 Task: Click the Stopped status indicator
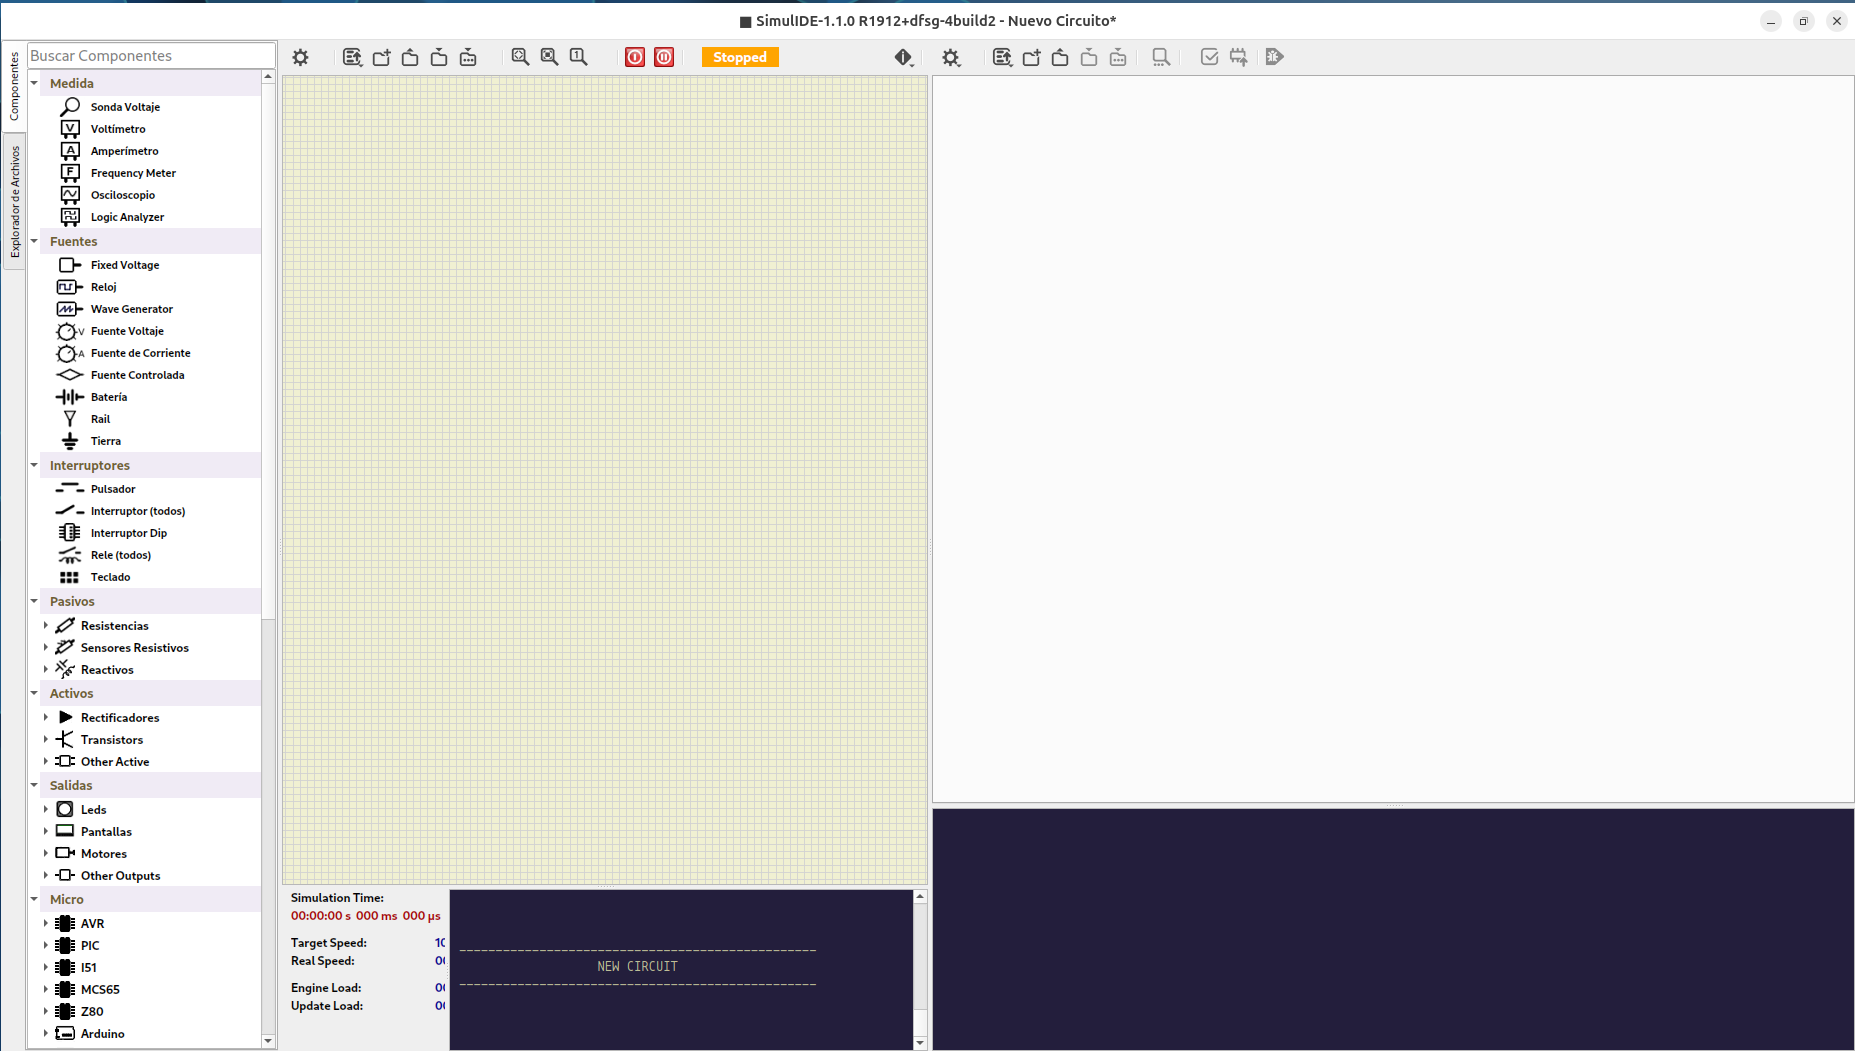click(x=740, y=57)
